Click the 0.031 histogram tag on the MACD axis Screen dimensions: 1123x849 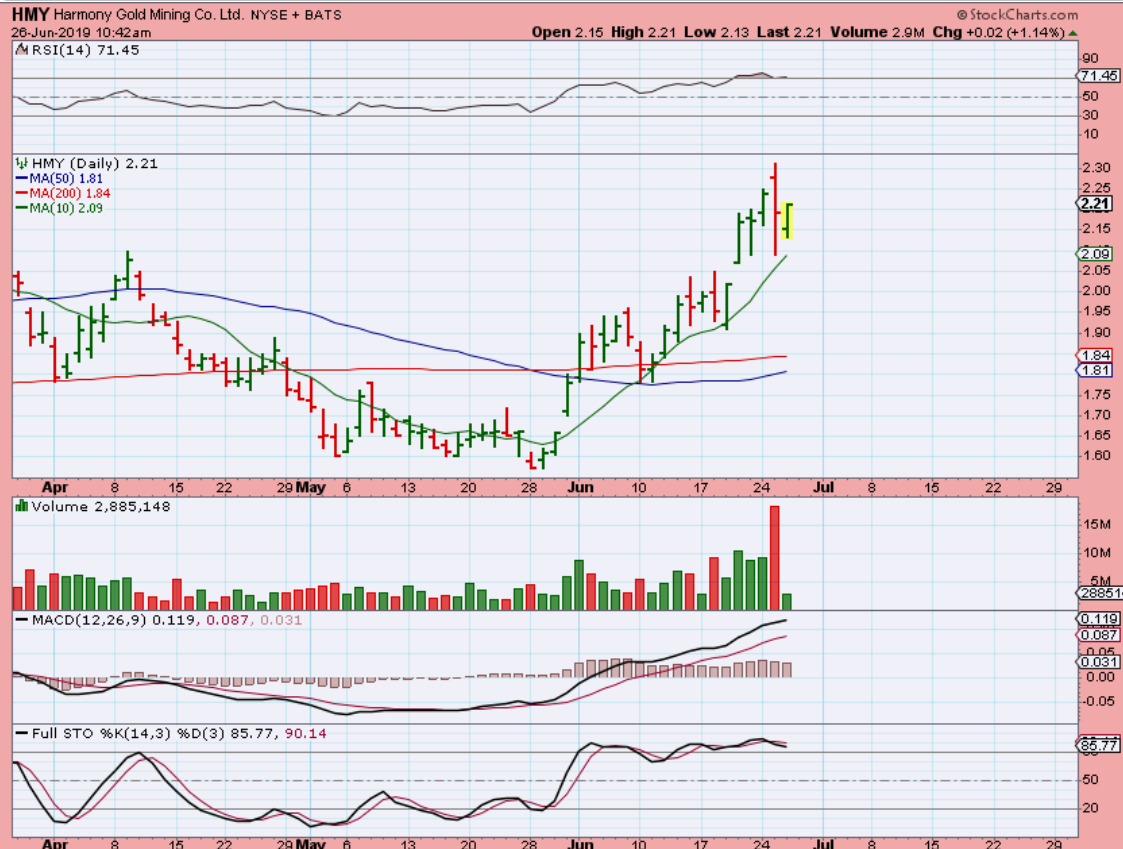[1099, 662]
